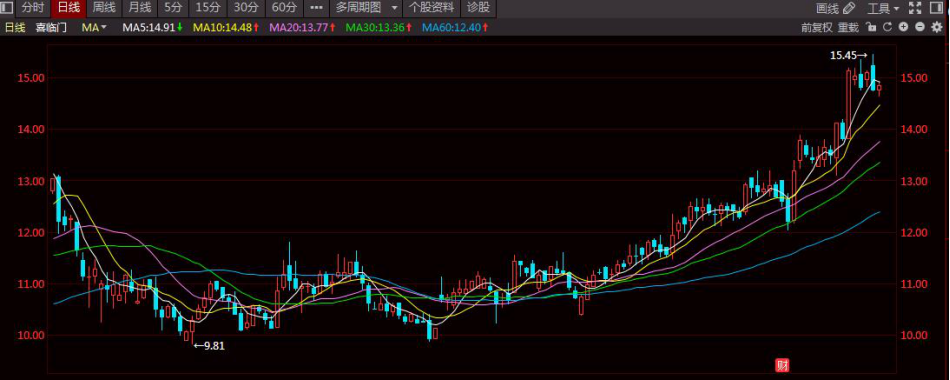Toggle the right side panel layout icon
950x380 pixels.
[937, 8]
